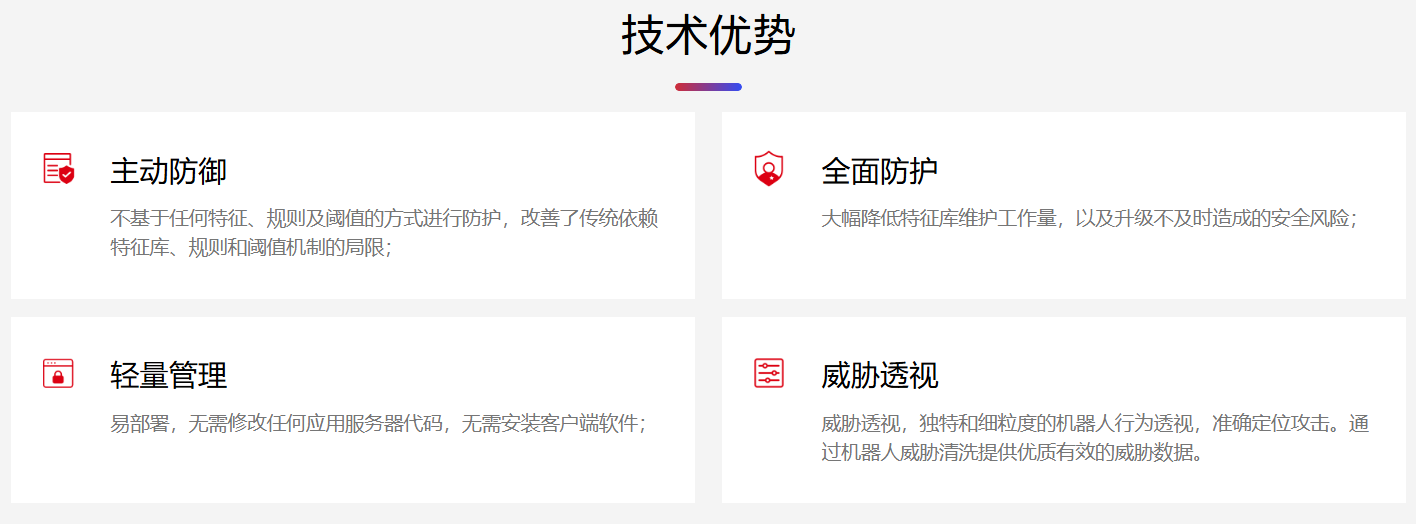Click the 全面防护 person shield icon

pos(768,168)
